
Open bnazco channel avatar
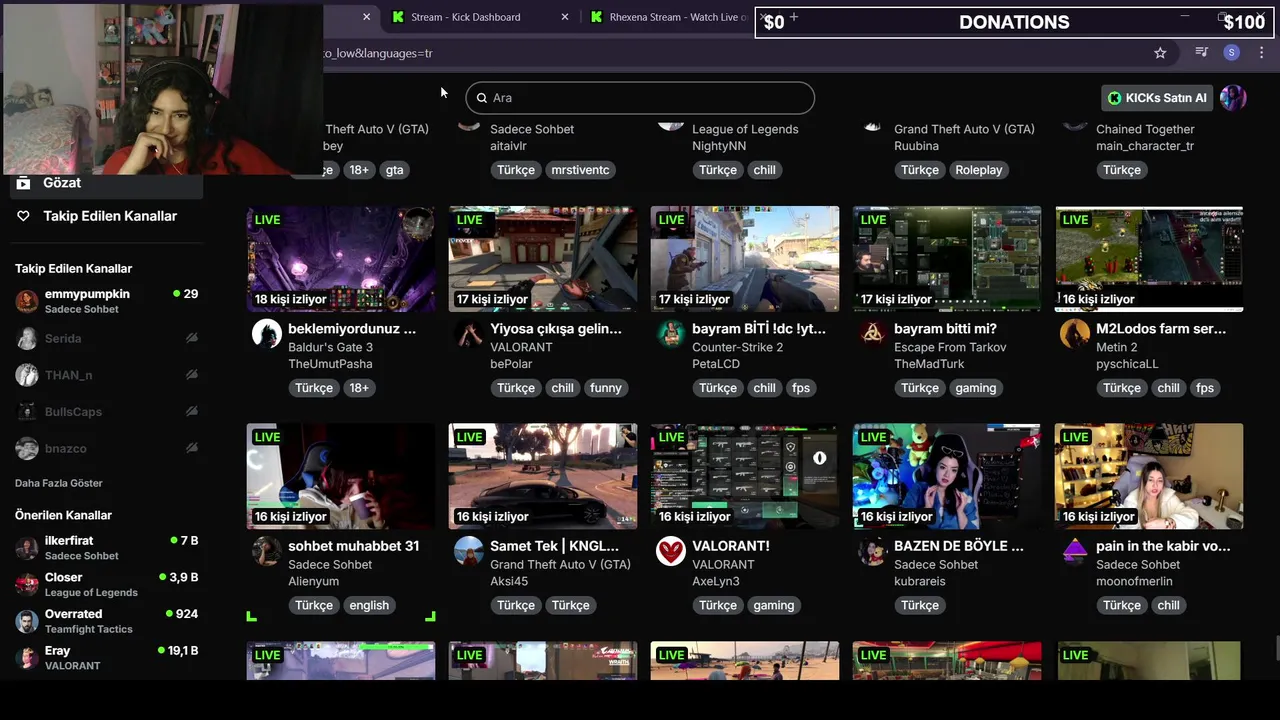(27, 448)
